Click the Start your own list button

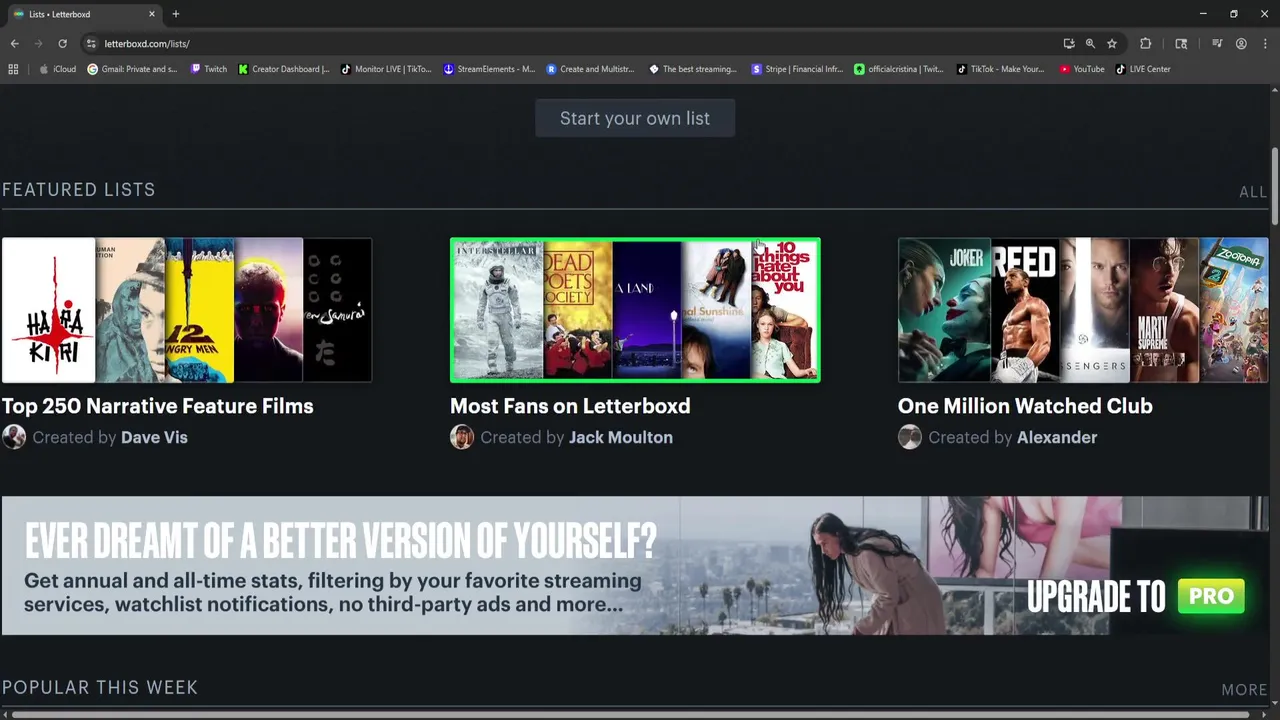pyautogui.click(x=635, y=118)
